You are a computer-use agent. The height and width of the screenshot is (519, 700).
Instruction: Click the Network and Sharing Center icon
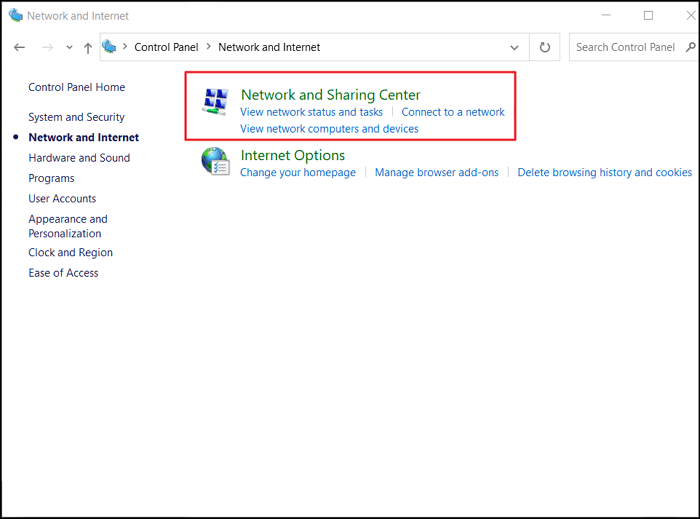[215, 102]
